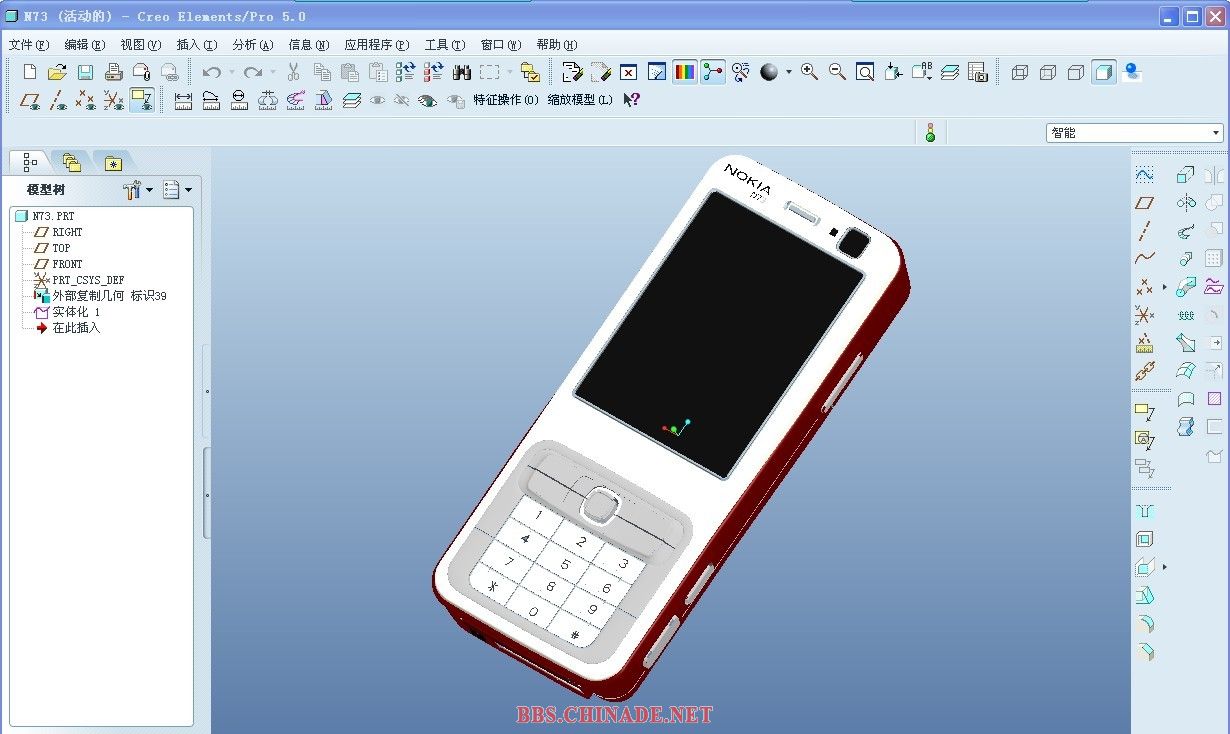The image size is (1230, 734).
Task: Open the 编辑(E) menu
Action: tap(85, 44)
